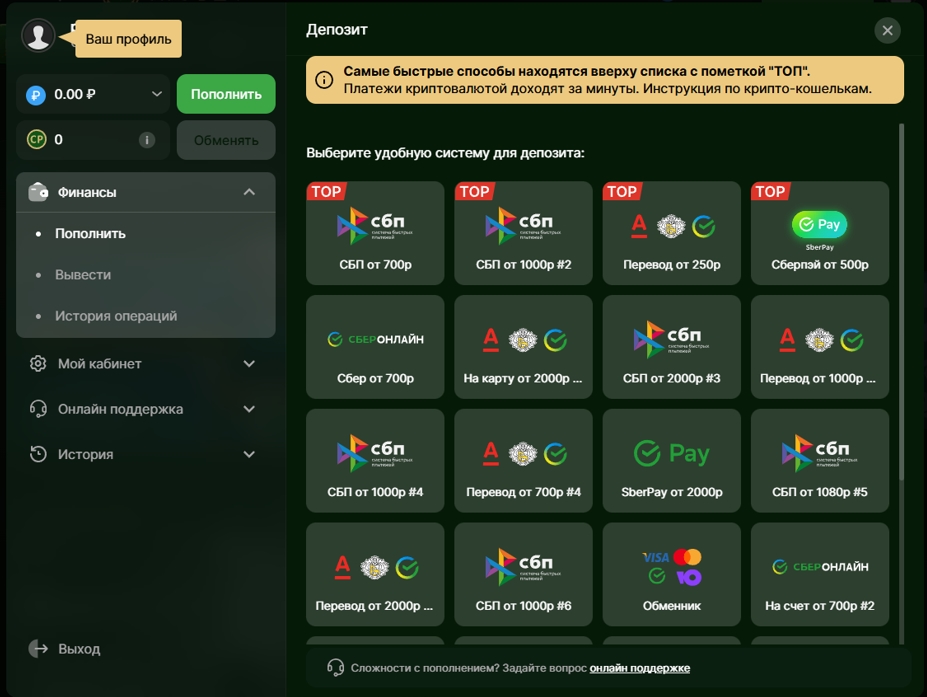Image resolution: width=927 pixels, height=697 pixels.
Task: Click the CP coin balance icon
Action: (37, 140)
